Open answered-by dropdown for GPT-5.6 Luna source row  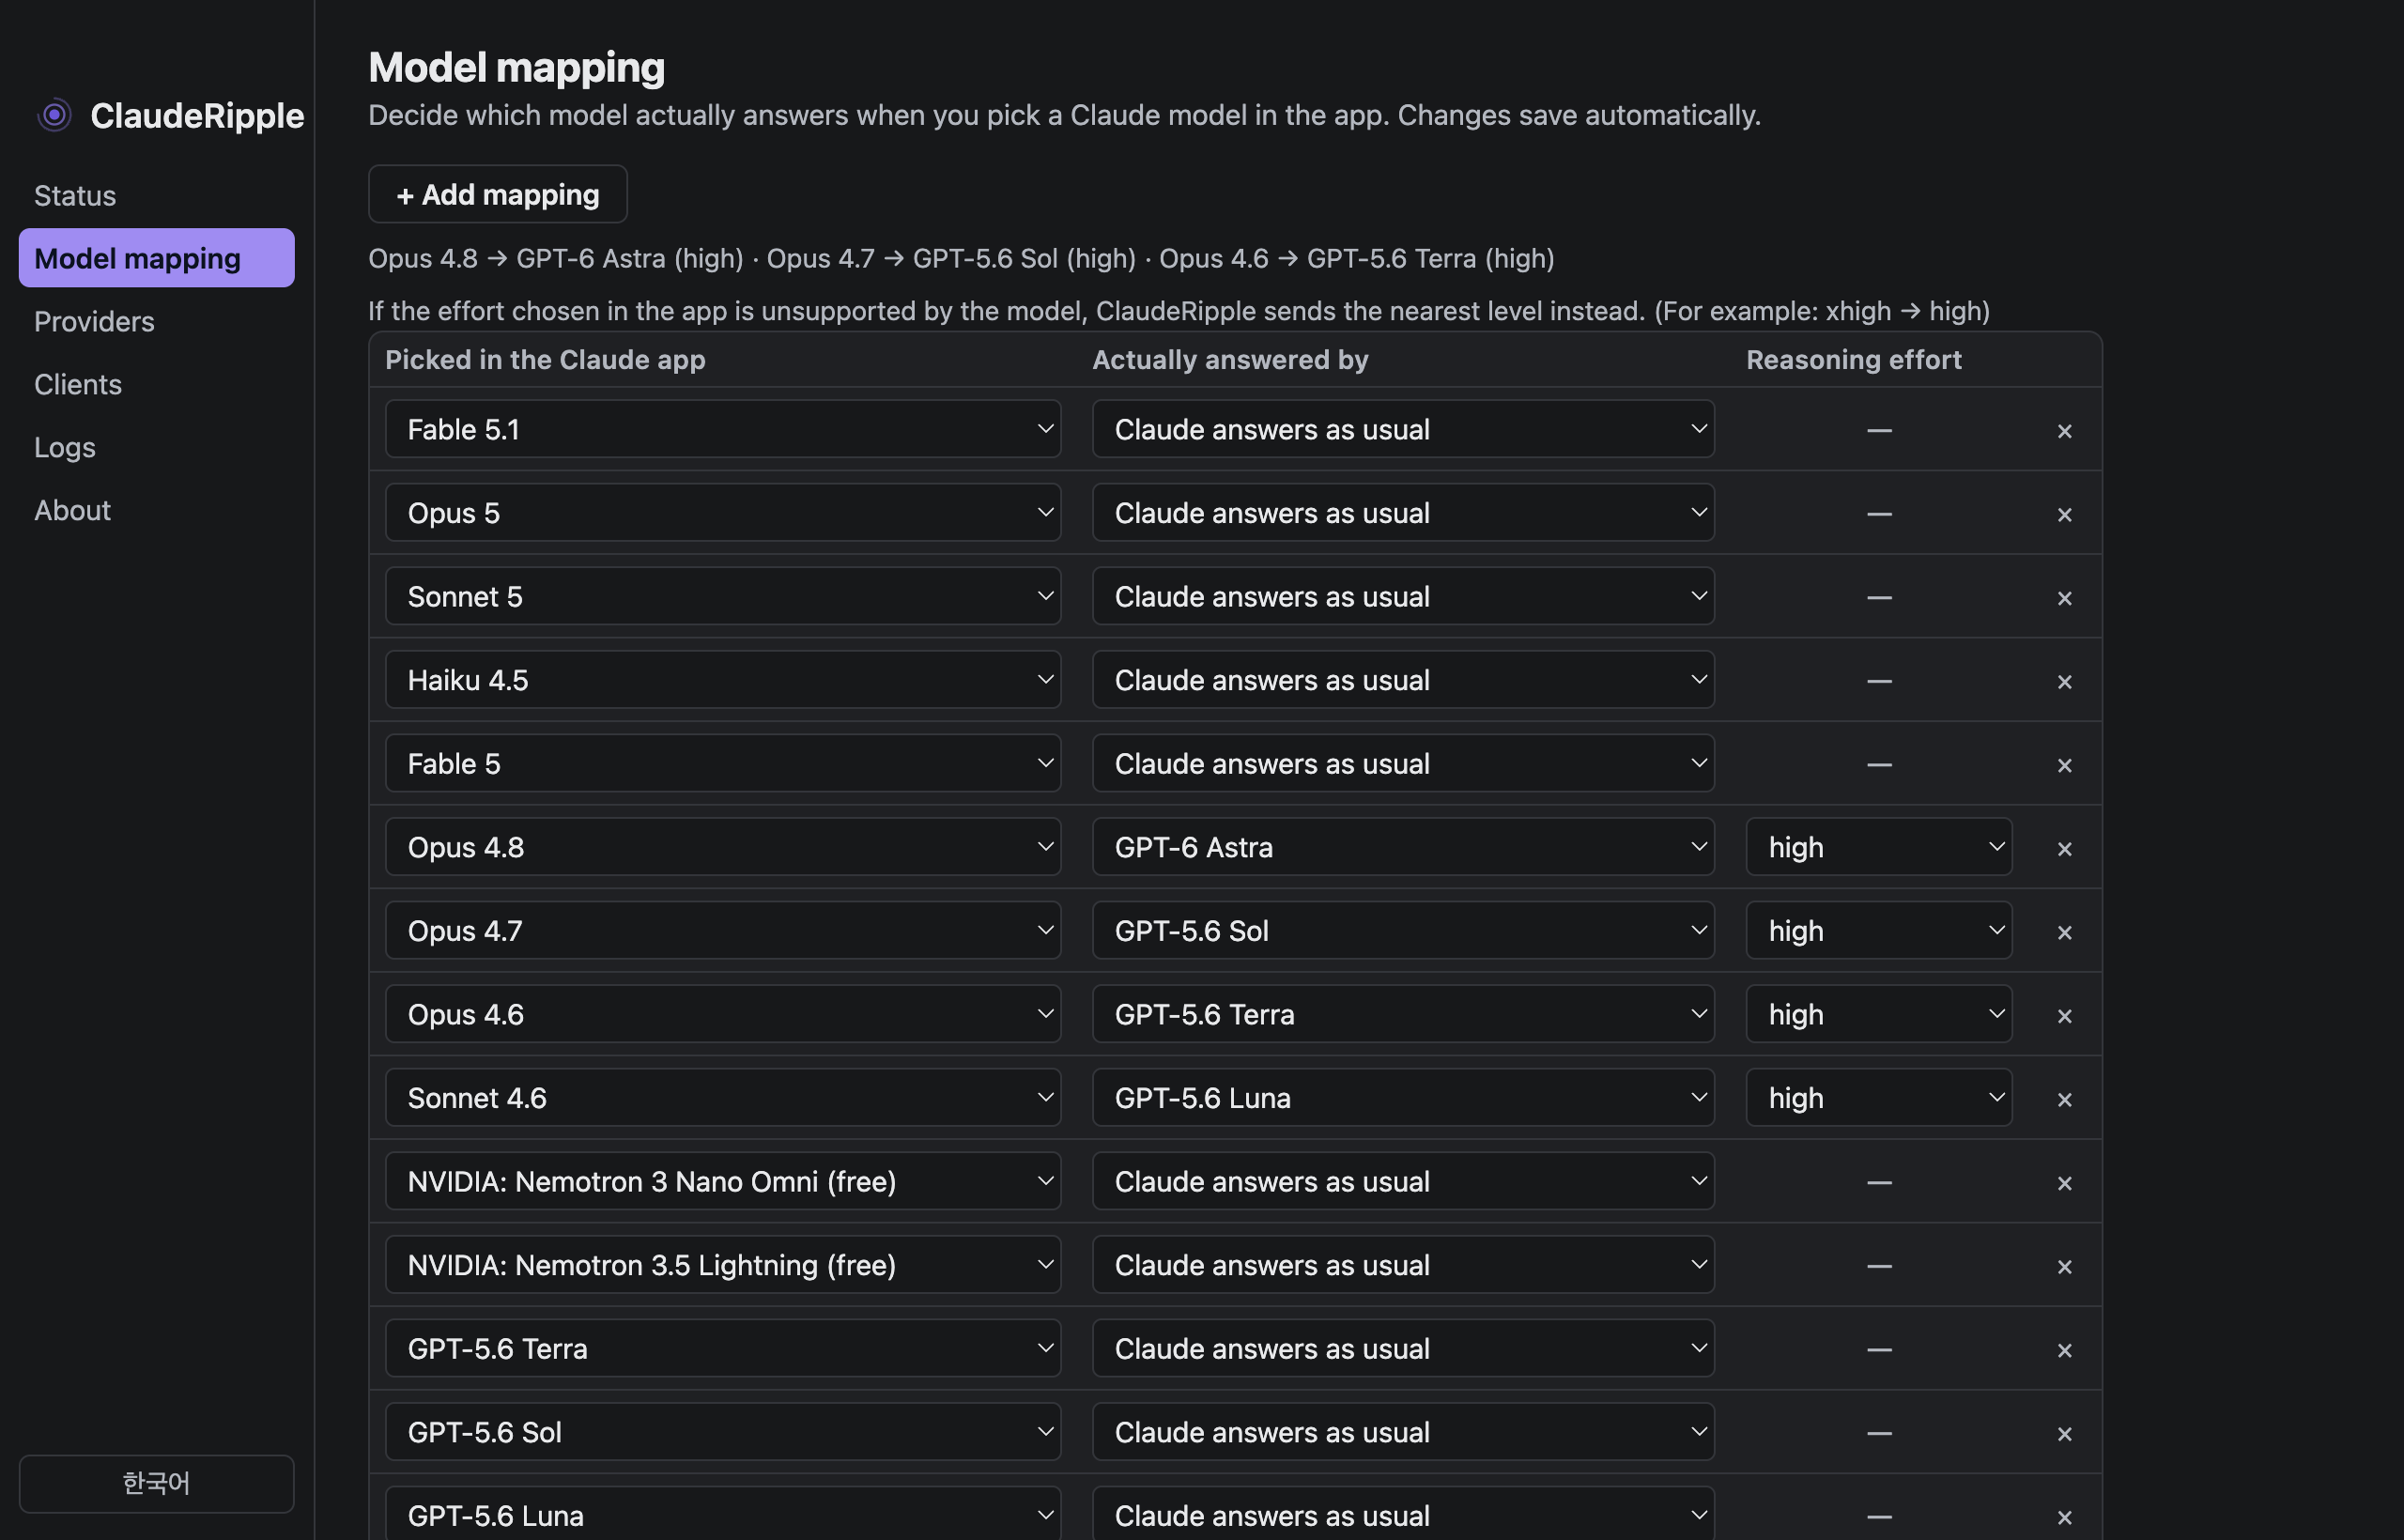point(1403,1514)
